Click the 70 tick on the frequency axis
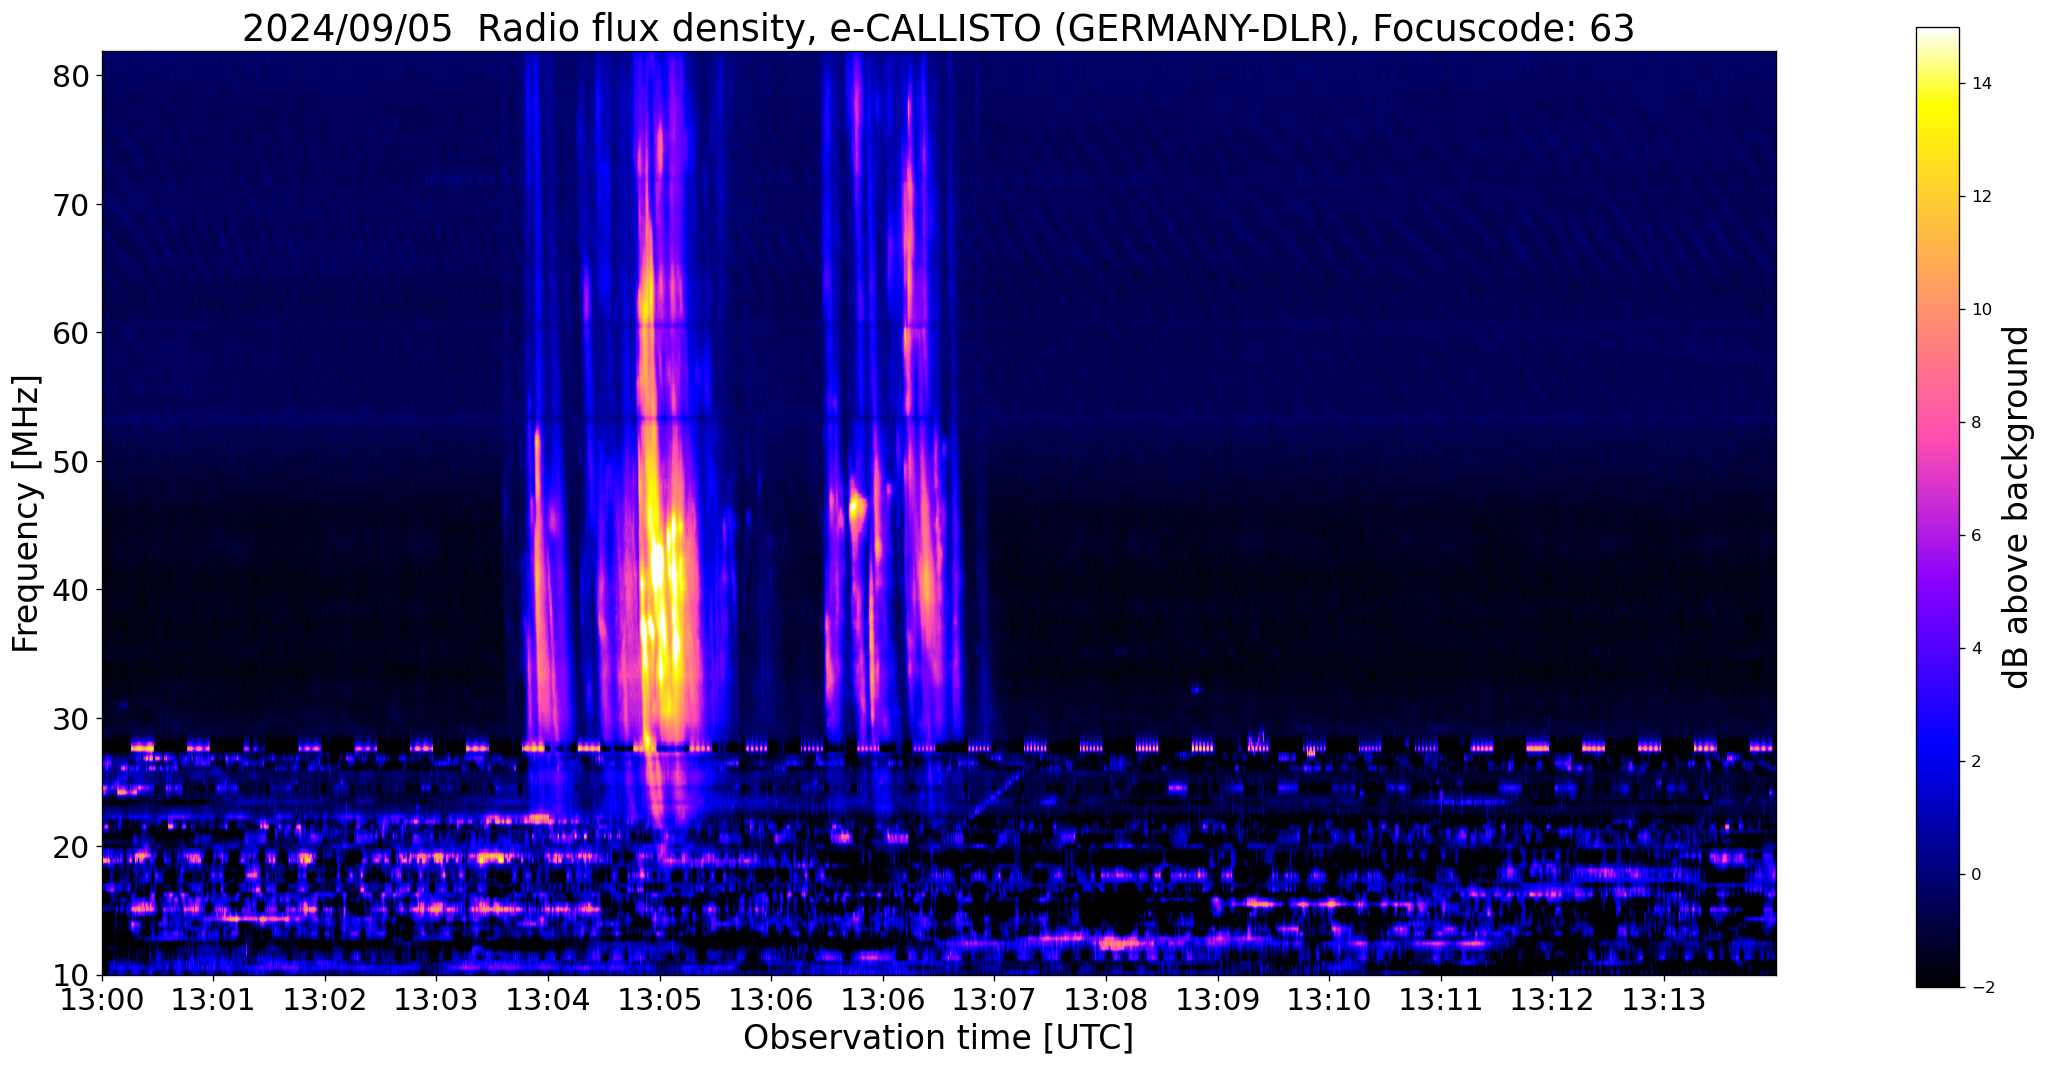 click(71, 205)
